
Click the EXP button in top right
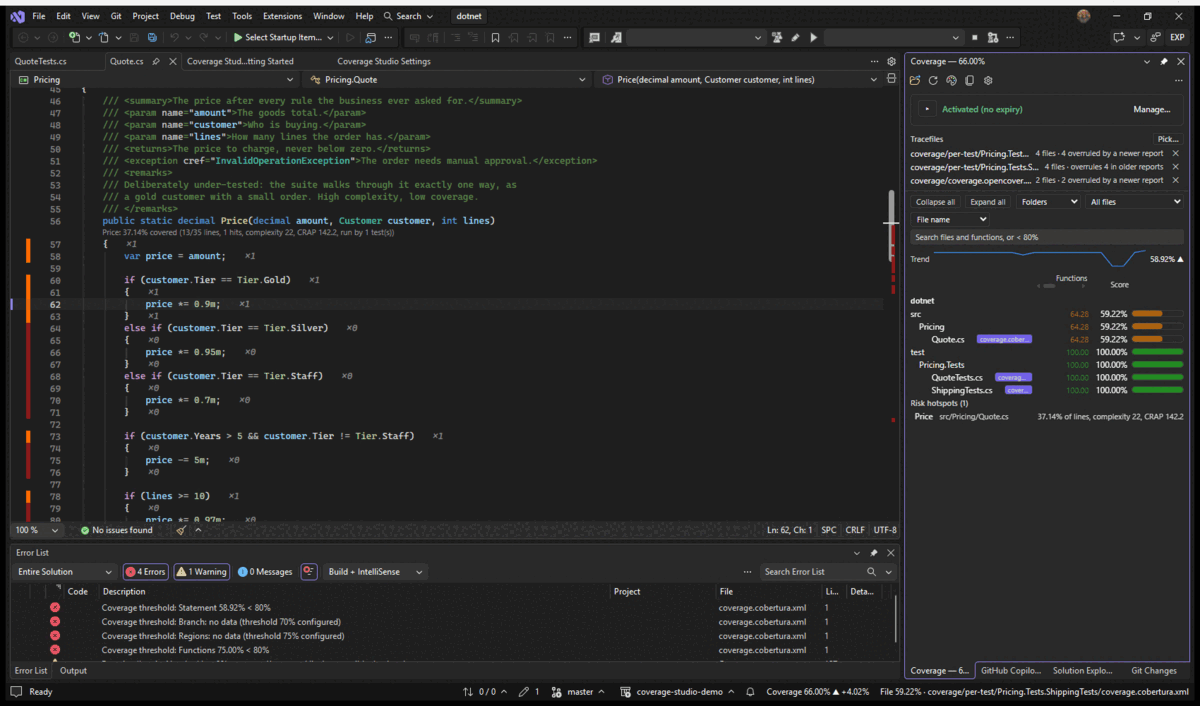tap(1177, 38)
